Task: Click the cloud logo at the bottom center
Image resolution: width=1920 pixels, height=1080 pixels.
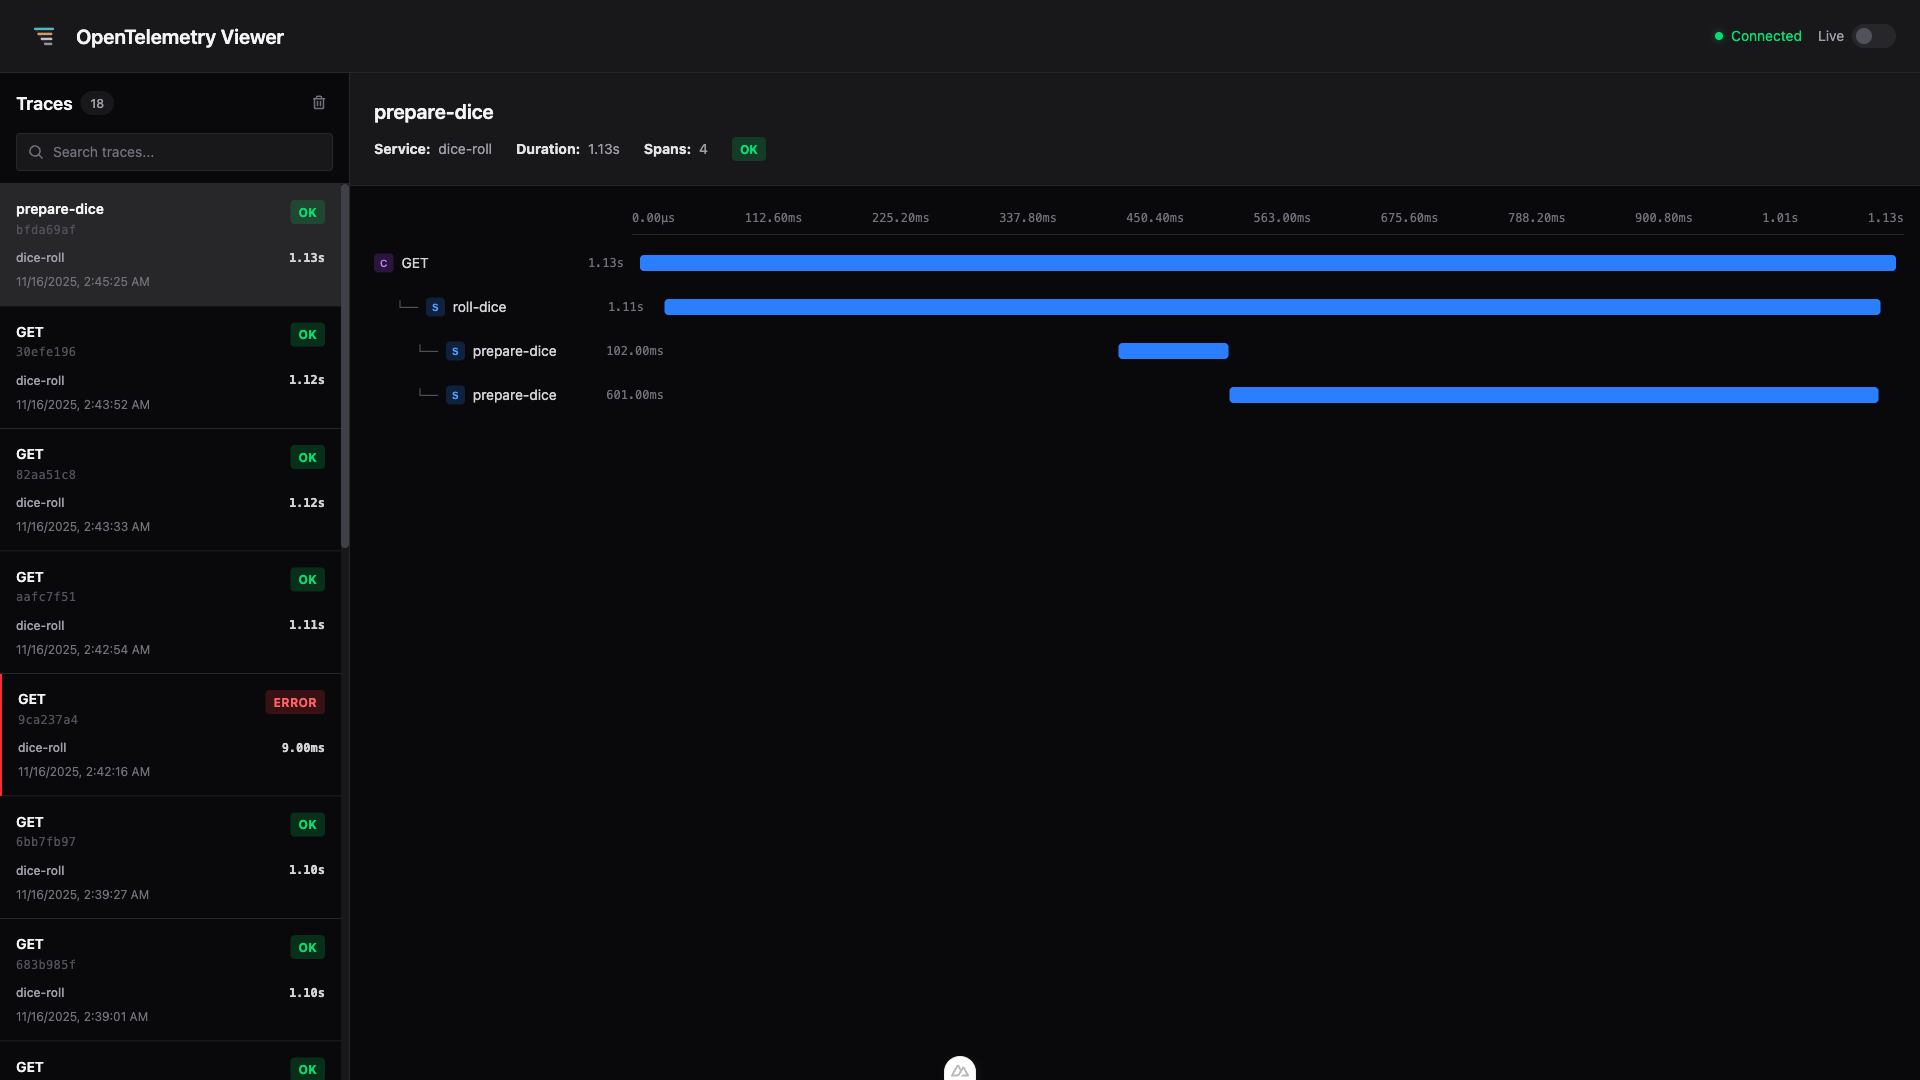Action: tap(959, 1068)
